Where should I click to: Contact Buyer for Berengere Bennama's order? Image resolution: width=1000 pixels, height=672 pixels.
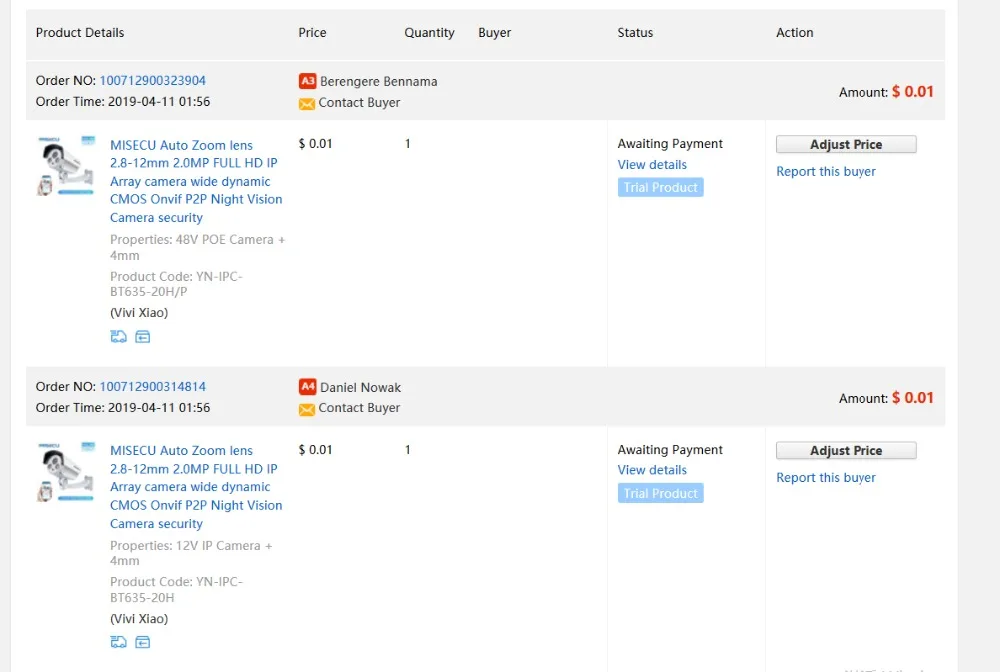359,103
